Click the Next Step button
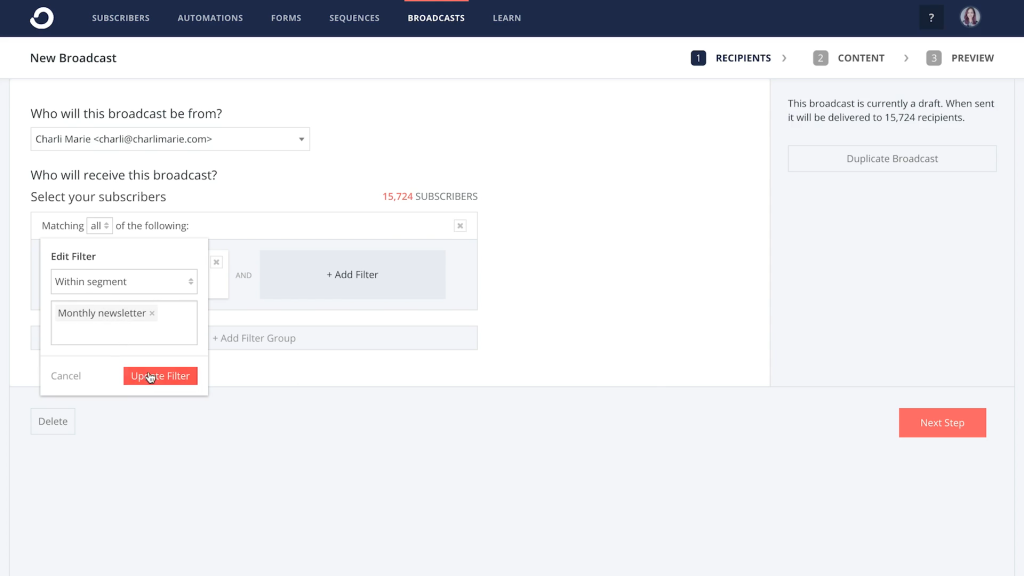The width and height of the screenshot is (1024, 576). [942, 423]
